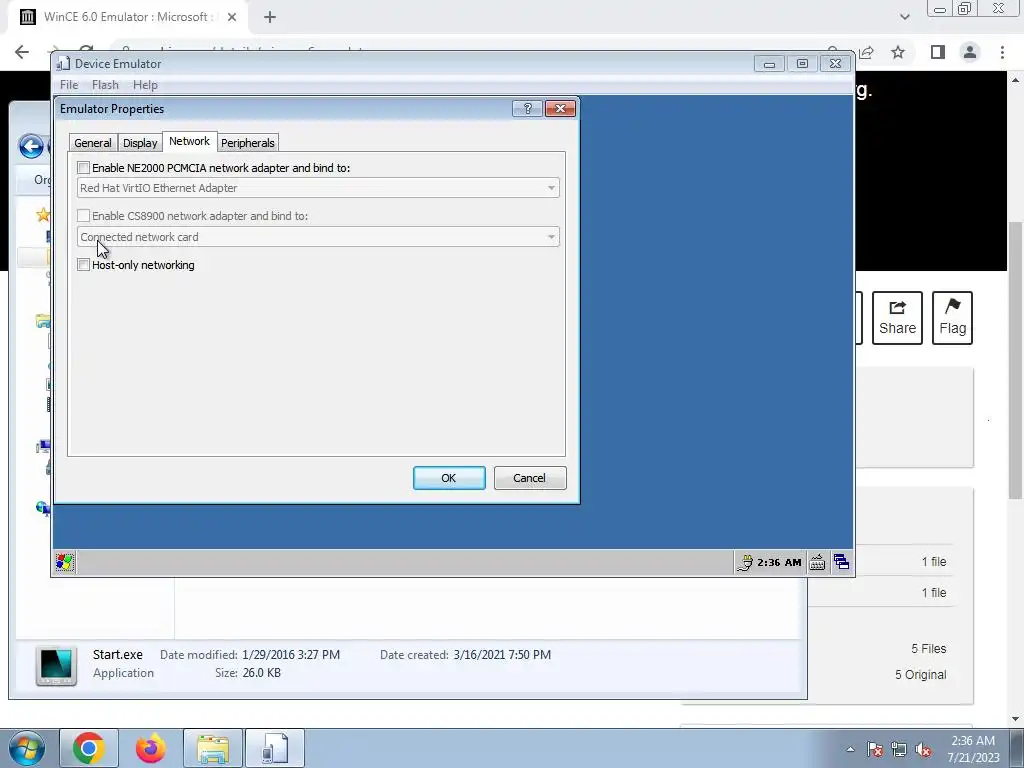Screen dimensions: 1024x768
Task: Click the Flag button on the webpage
Action: point(952,318)
